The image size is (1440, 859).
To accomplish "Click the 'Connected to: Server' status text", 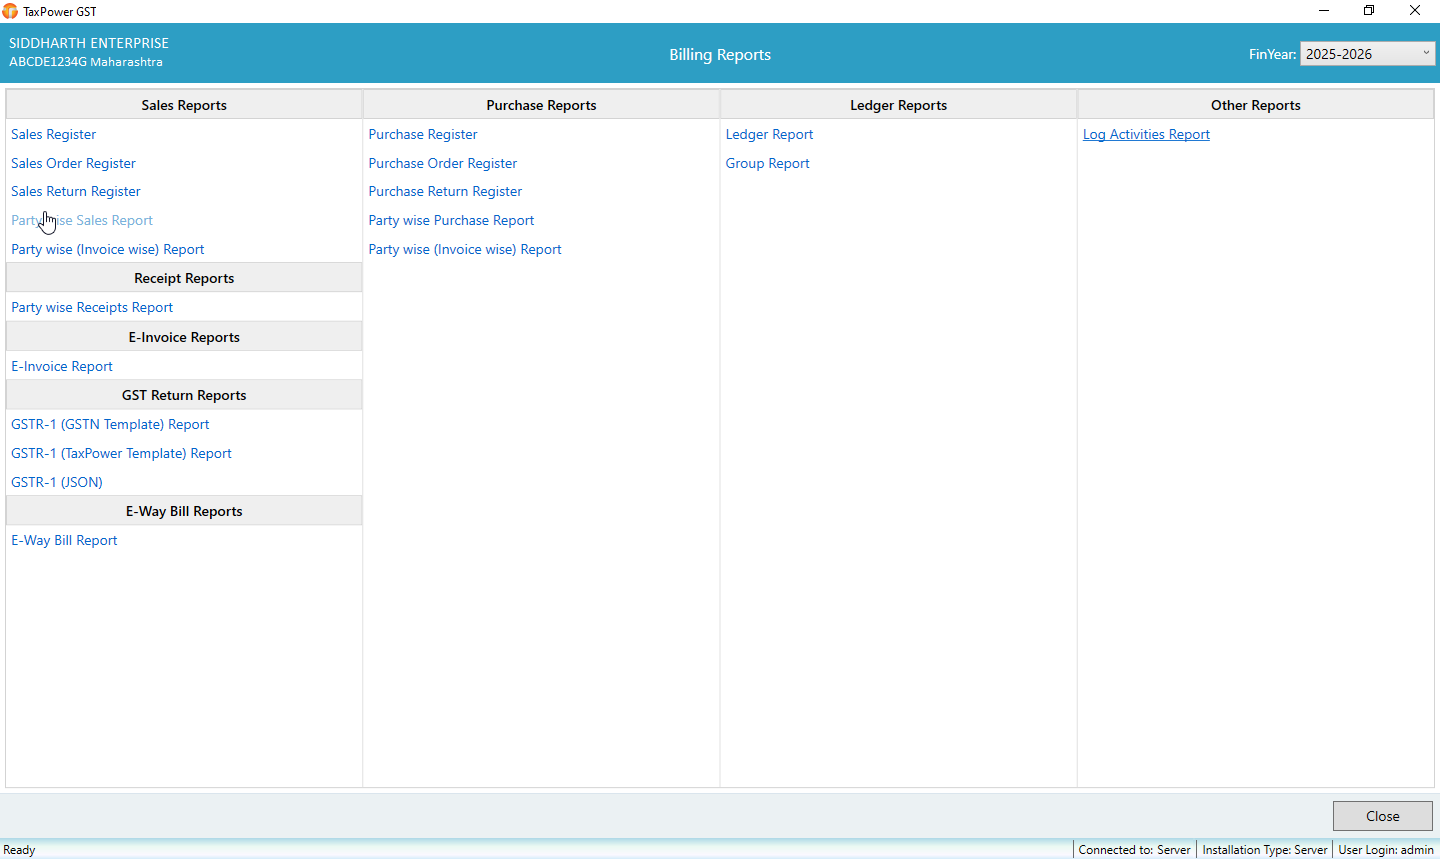I will tap(1135, 850).
